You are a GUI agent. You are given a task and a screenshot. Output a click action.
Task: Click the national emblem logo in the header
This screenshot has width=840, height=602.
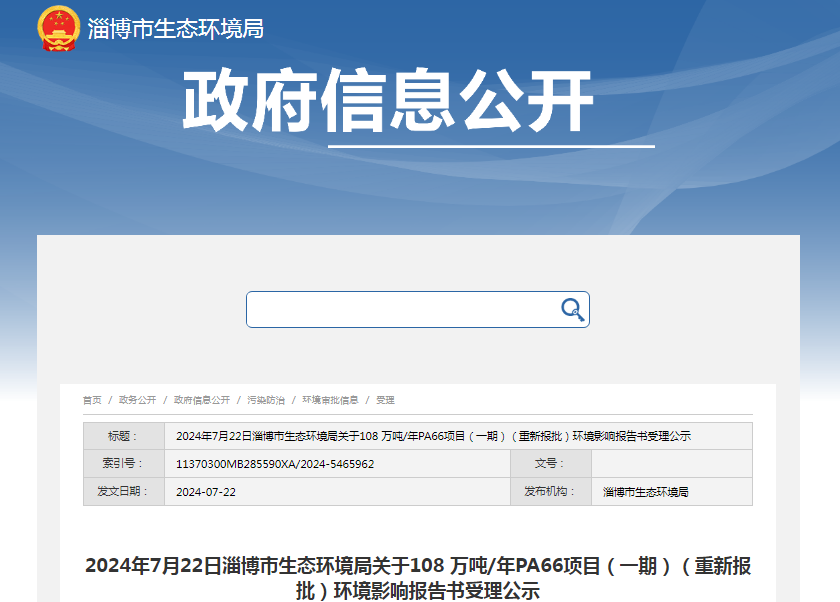(58, 28)
